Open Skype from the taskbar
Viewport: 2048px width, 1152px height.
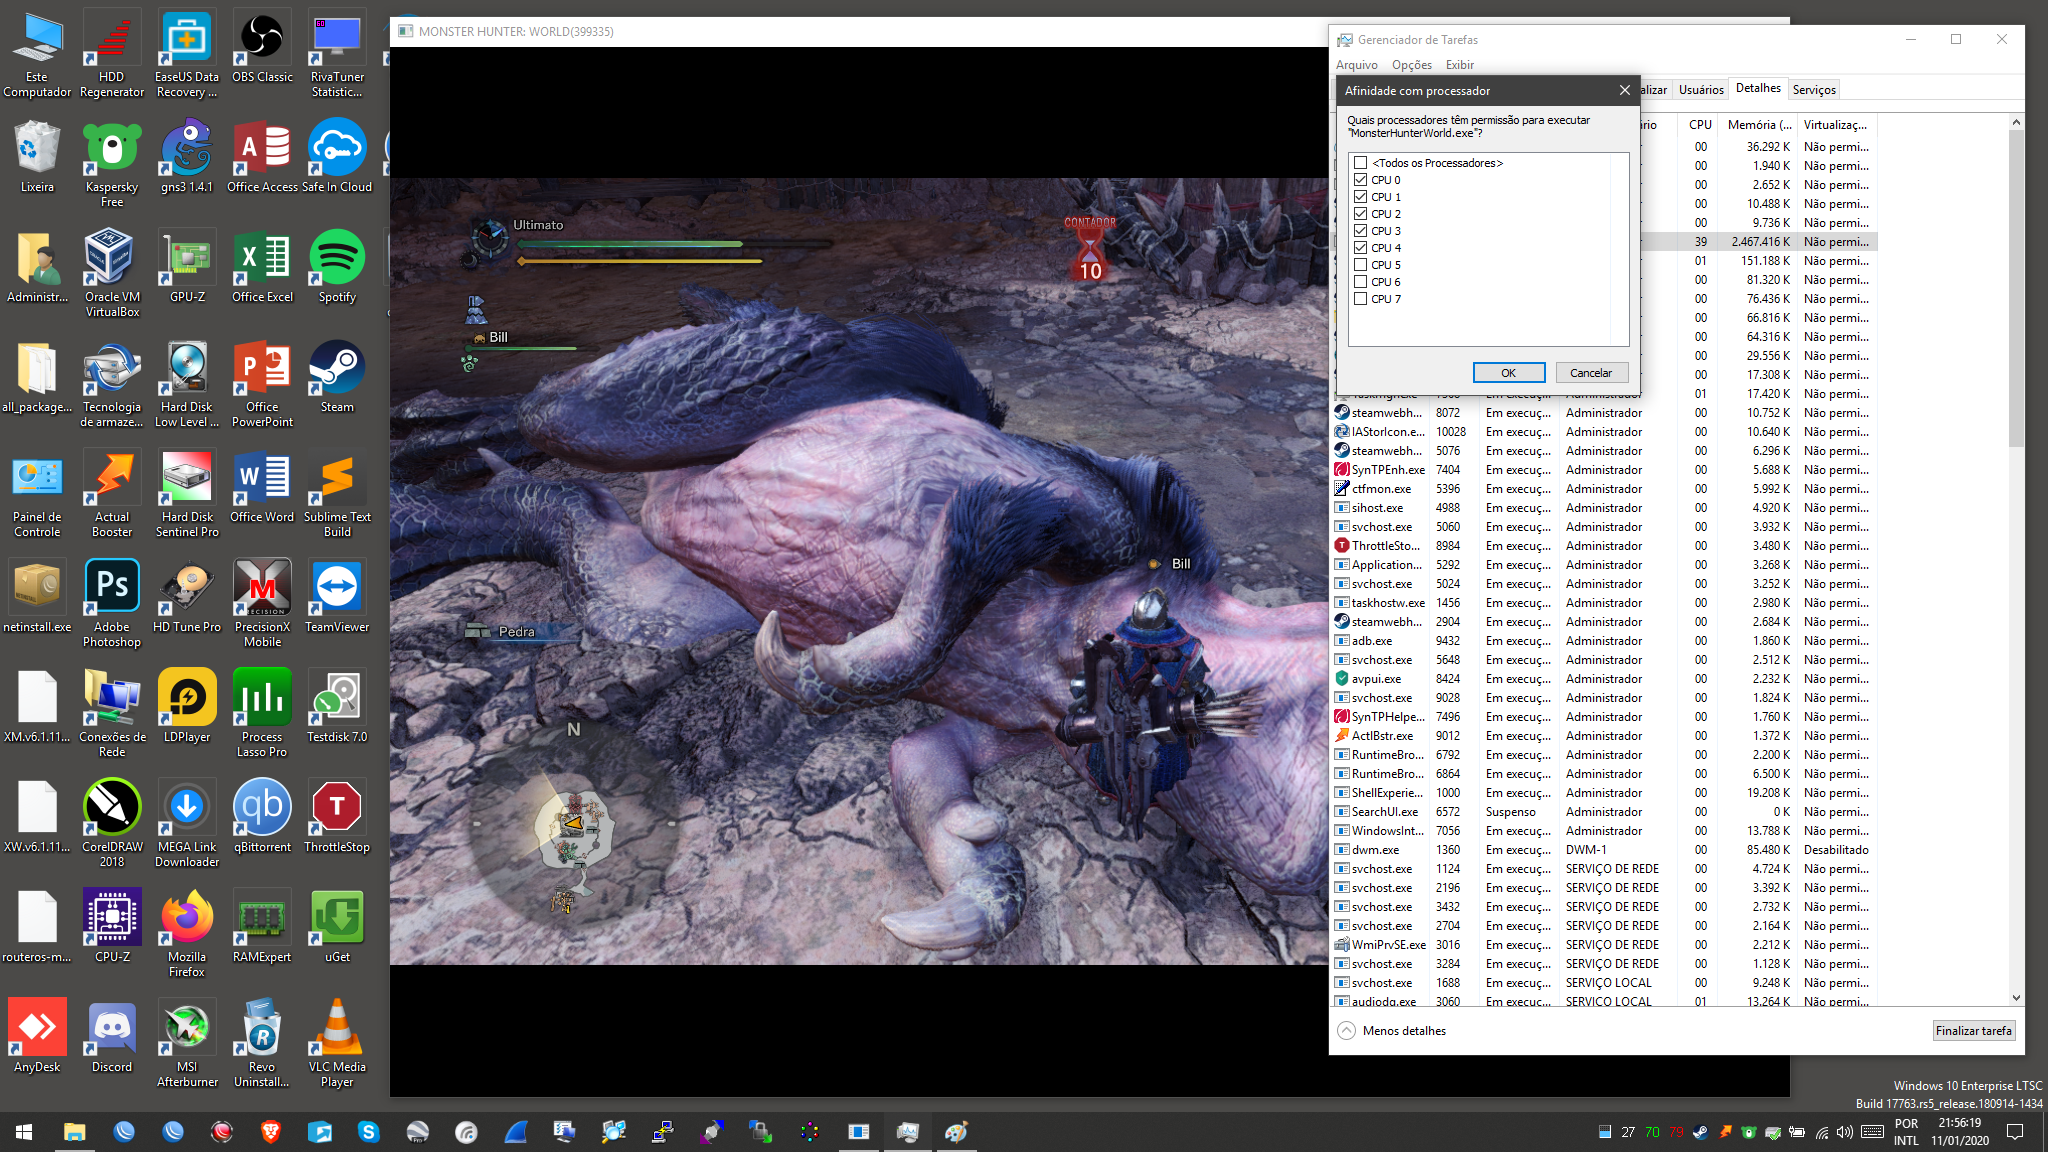coord(369,1132)
